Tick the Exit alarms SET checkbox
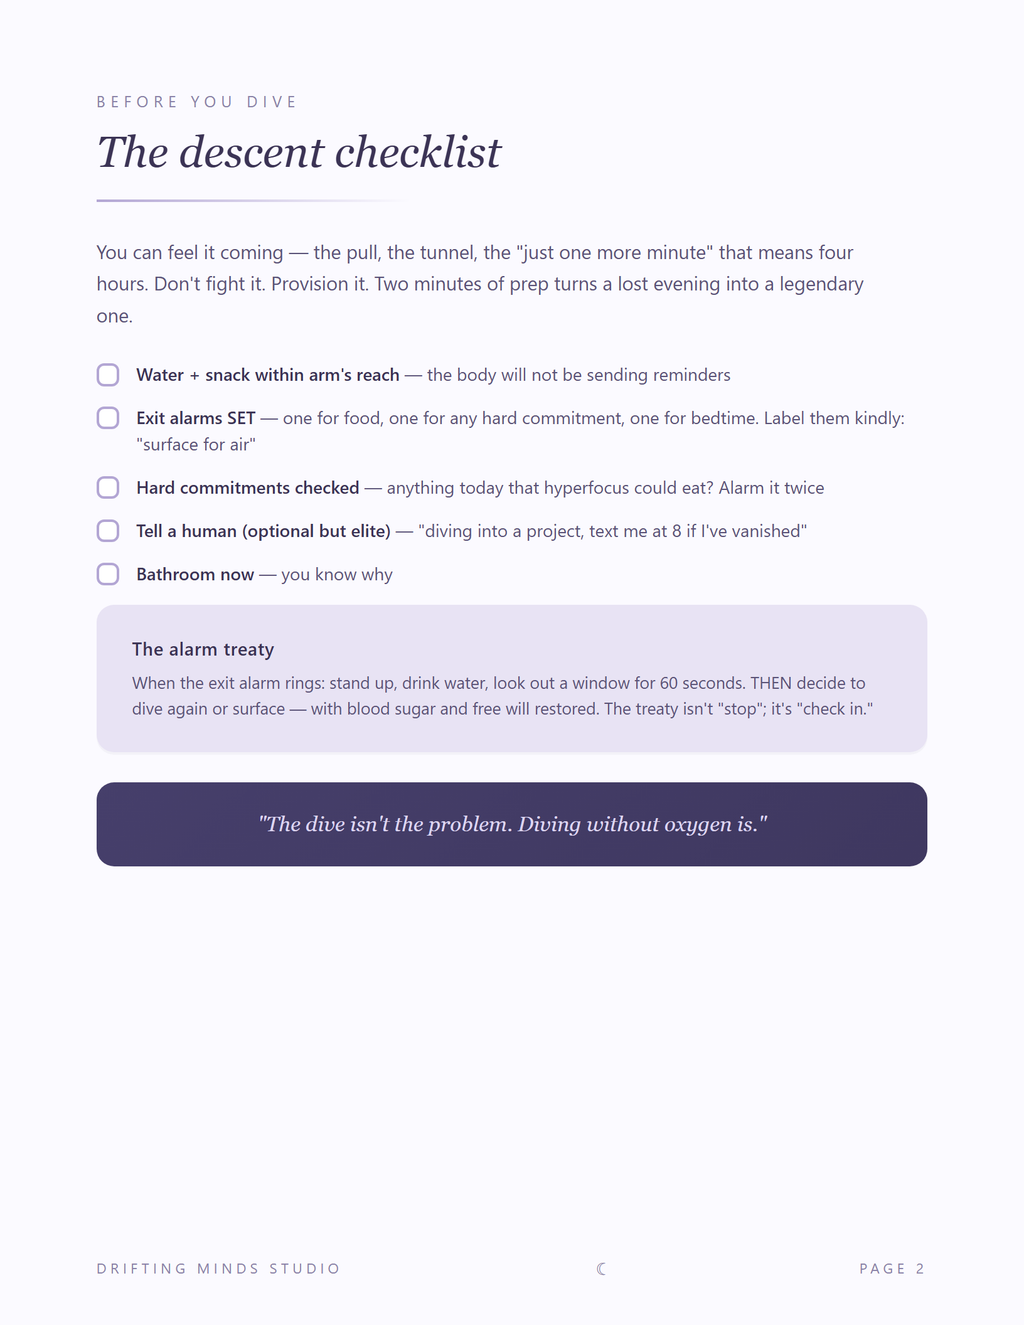This screenshot has height=1325, width=1024. coord(108,418)
